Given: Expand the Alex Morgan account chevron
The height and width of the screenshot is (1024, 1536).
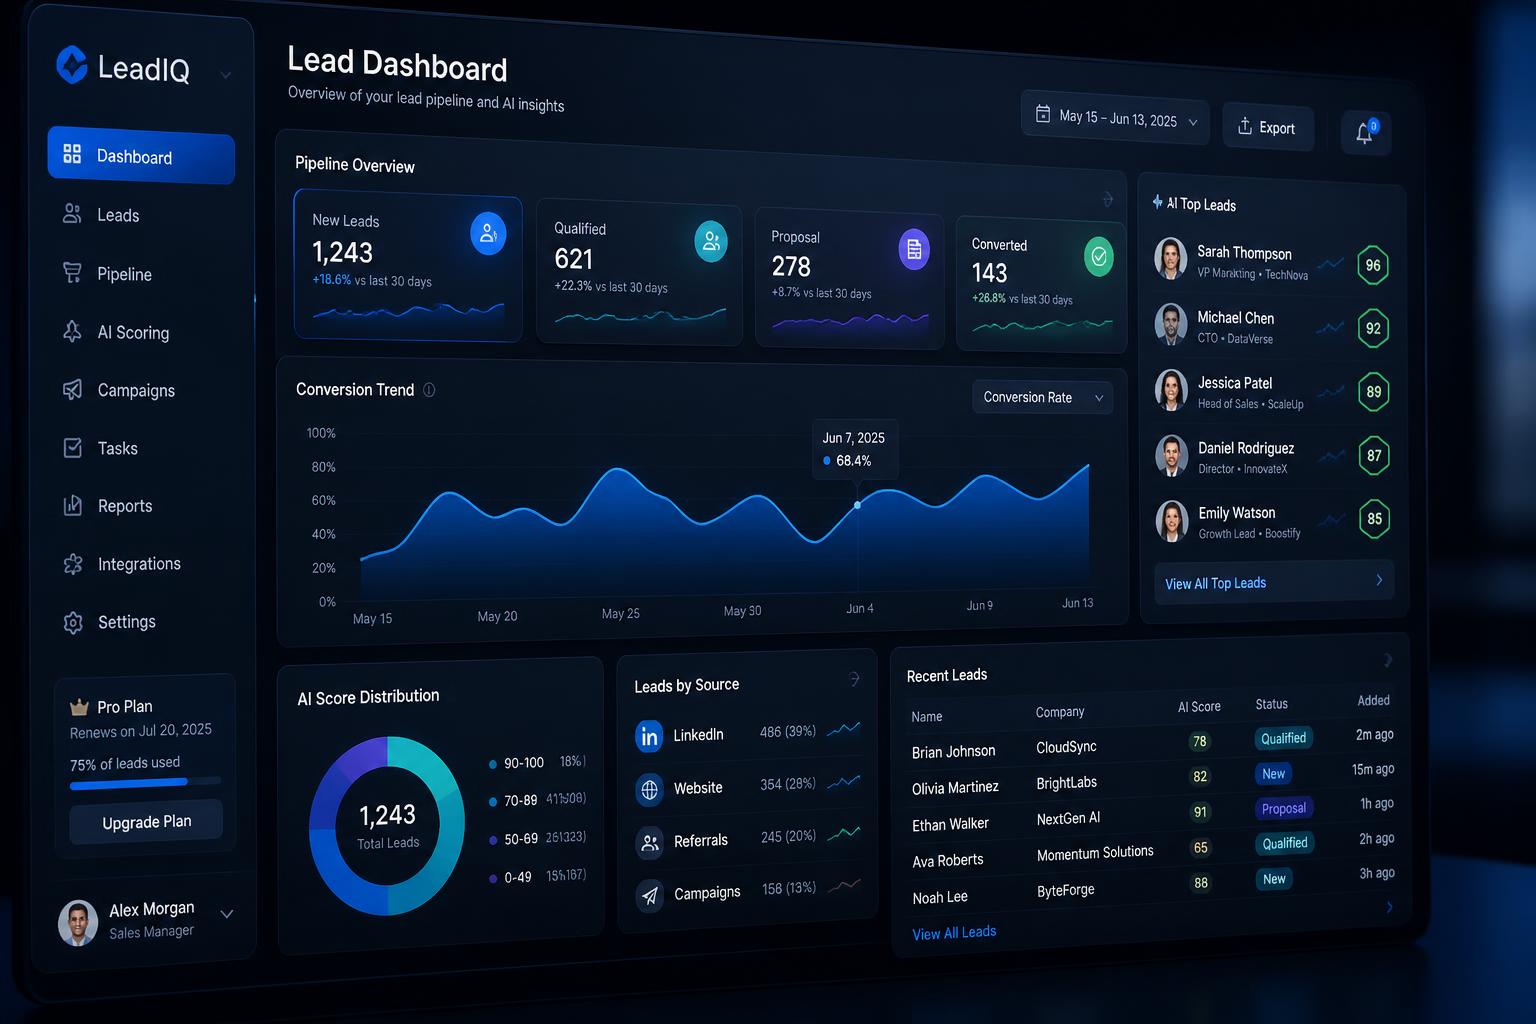Looking at the screenshot, I should 227,914.
